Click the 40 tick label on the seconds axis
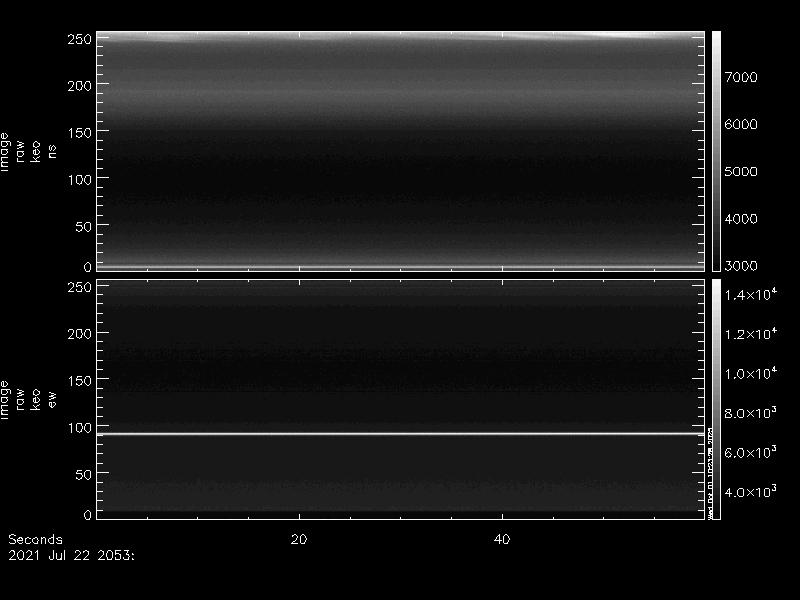The height and width of the screenshot is (600, 800). (503, 539)
